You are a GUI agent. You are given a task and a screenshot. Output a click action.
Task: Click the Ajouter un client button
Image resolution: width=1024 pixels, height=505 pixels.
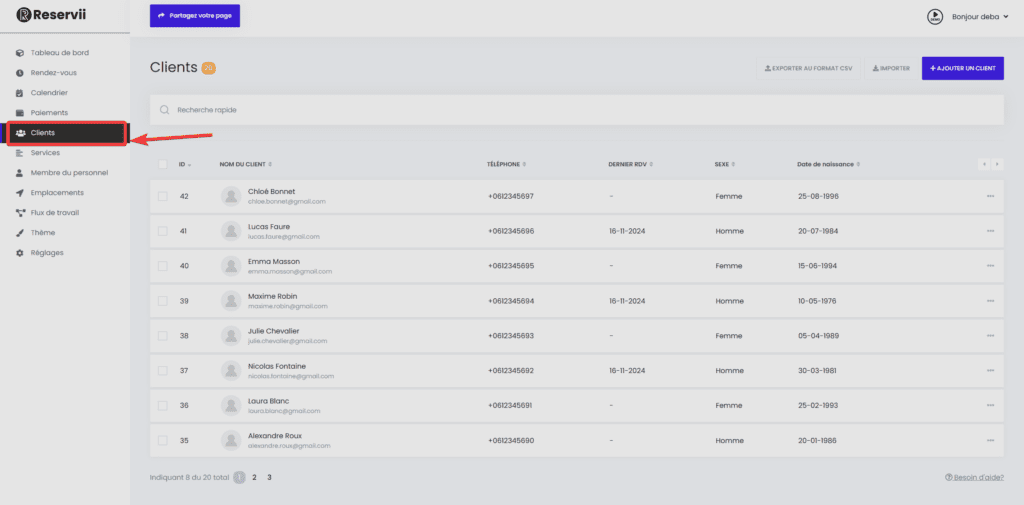click(963, 68)
